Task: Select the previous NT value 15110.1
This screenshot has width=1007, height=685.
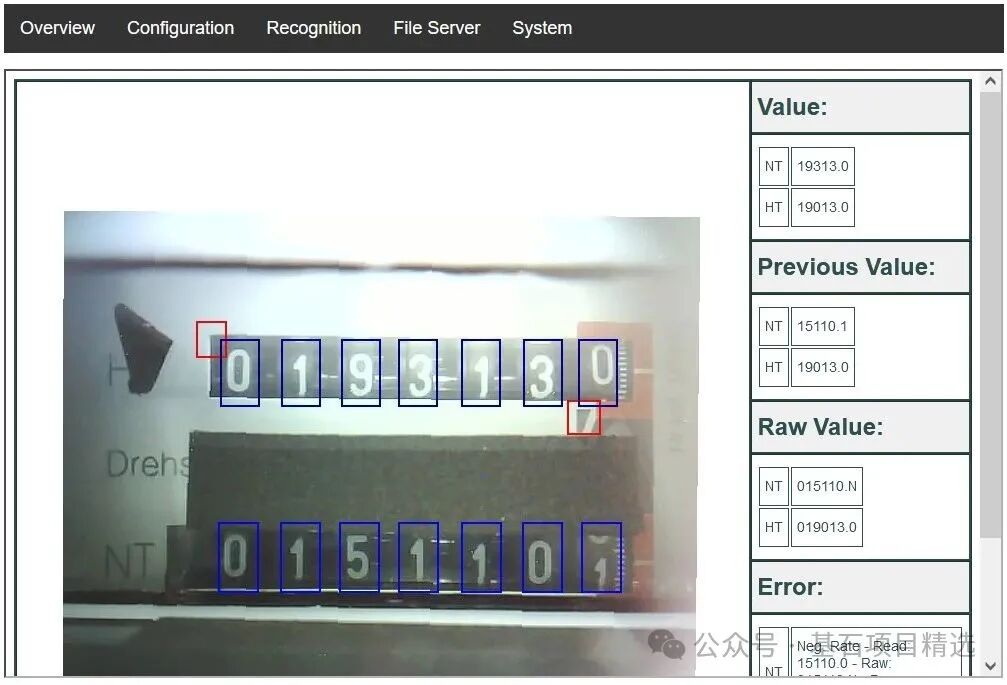Action: 824,325
